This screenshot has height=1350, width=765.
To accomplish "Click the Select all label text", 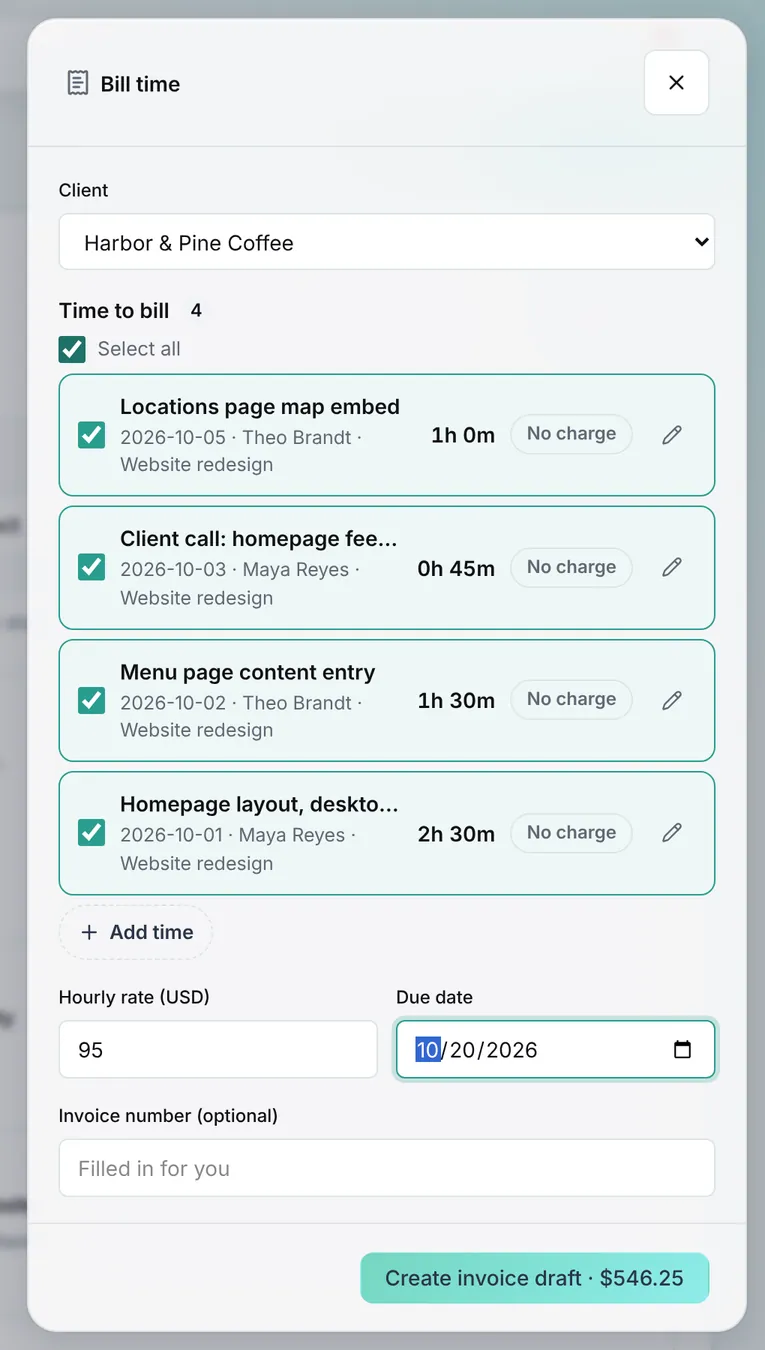I will [139, 349].
